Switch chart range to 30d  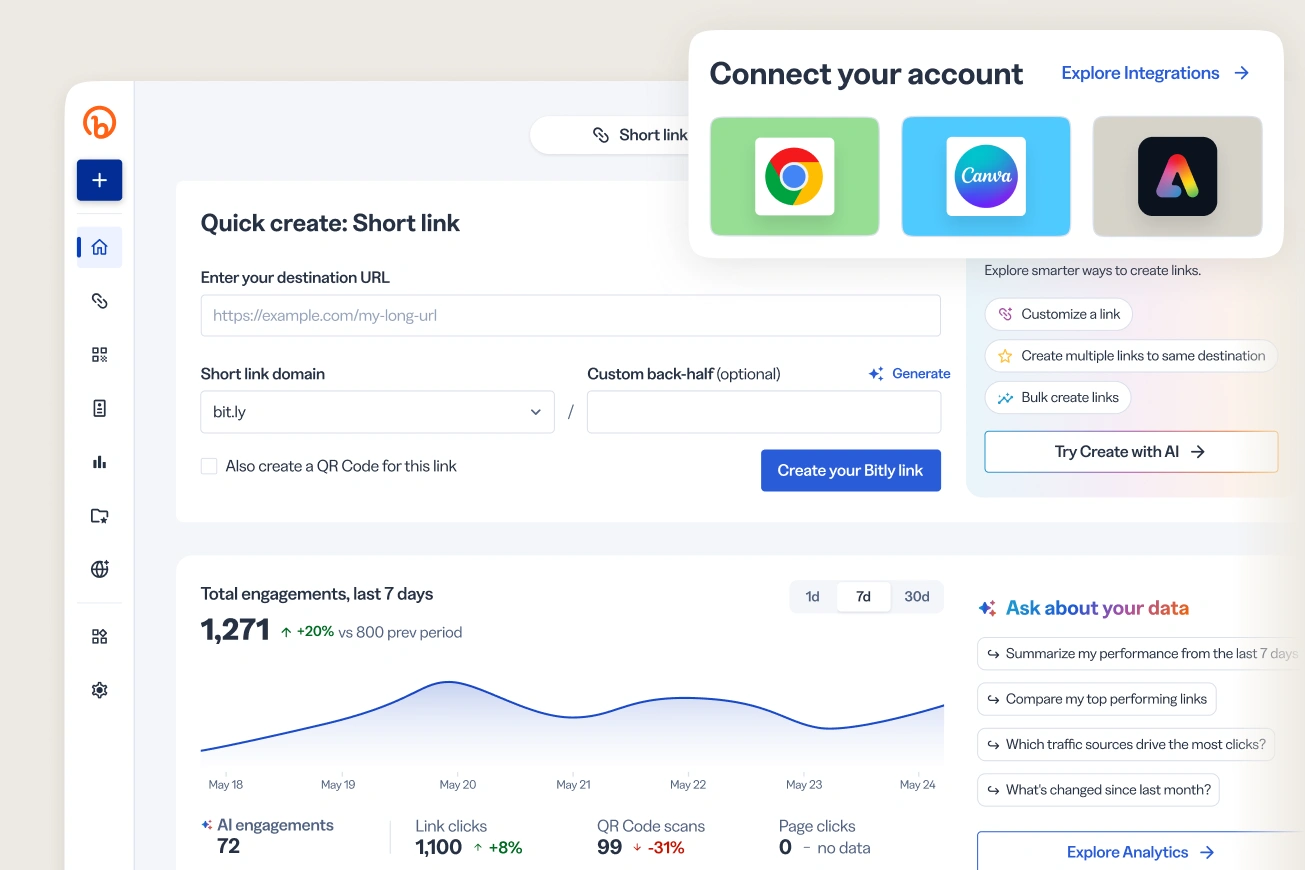click(x=917, y=597)
